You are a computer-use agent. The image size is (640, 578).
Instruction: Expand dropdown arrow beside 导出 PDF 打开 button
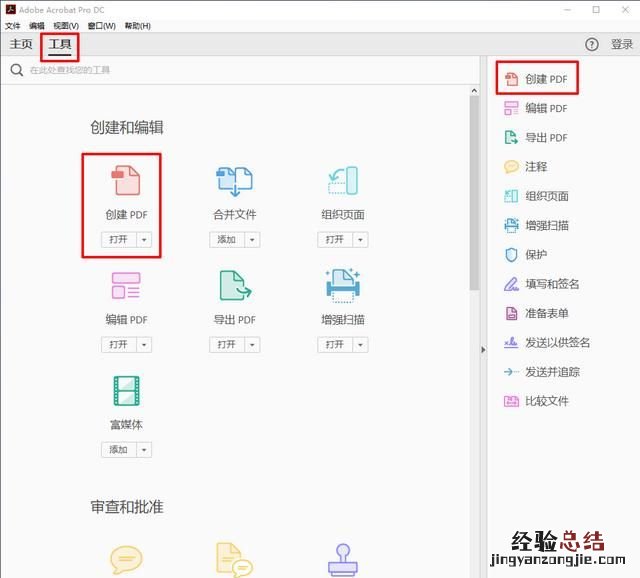pos(252,345)
